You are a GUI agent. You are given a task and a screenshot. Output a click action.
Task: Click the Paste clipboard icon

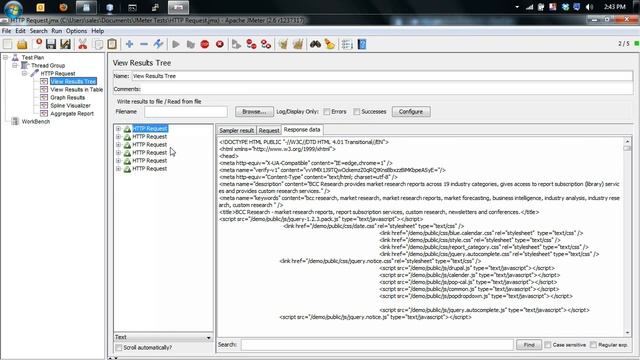(x=112, y=44)
